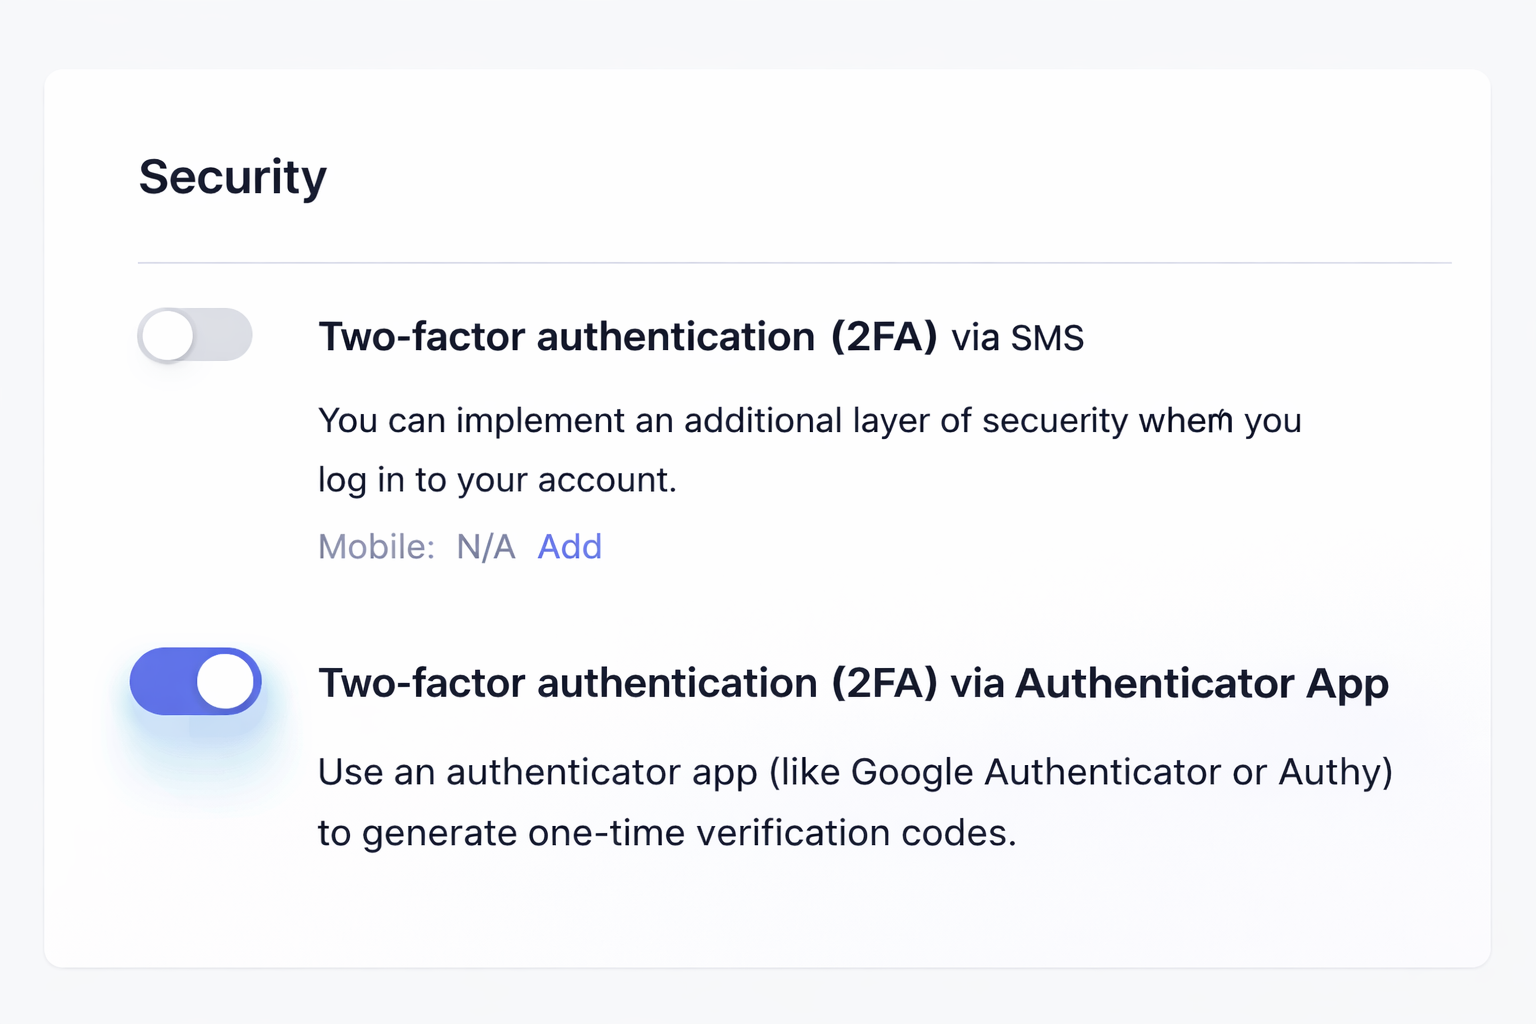Click the white knob of the SMS switch

pos(167,336)
